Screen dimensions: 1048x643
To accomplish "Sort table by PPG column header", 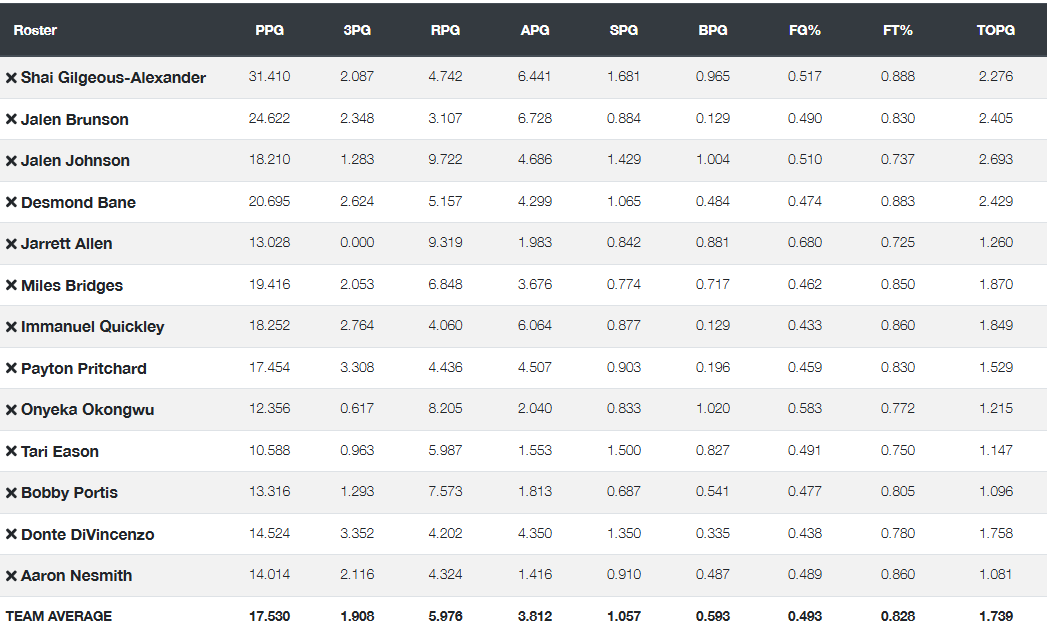I will (269, 30).
